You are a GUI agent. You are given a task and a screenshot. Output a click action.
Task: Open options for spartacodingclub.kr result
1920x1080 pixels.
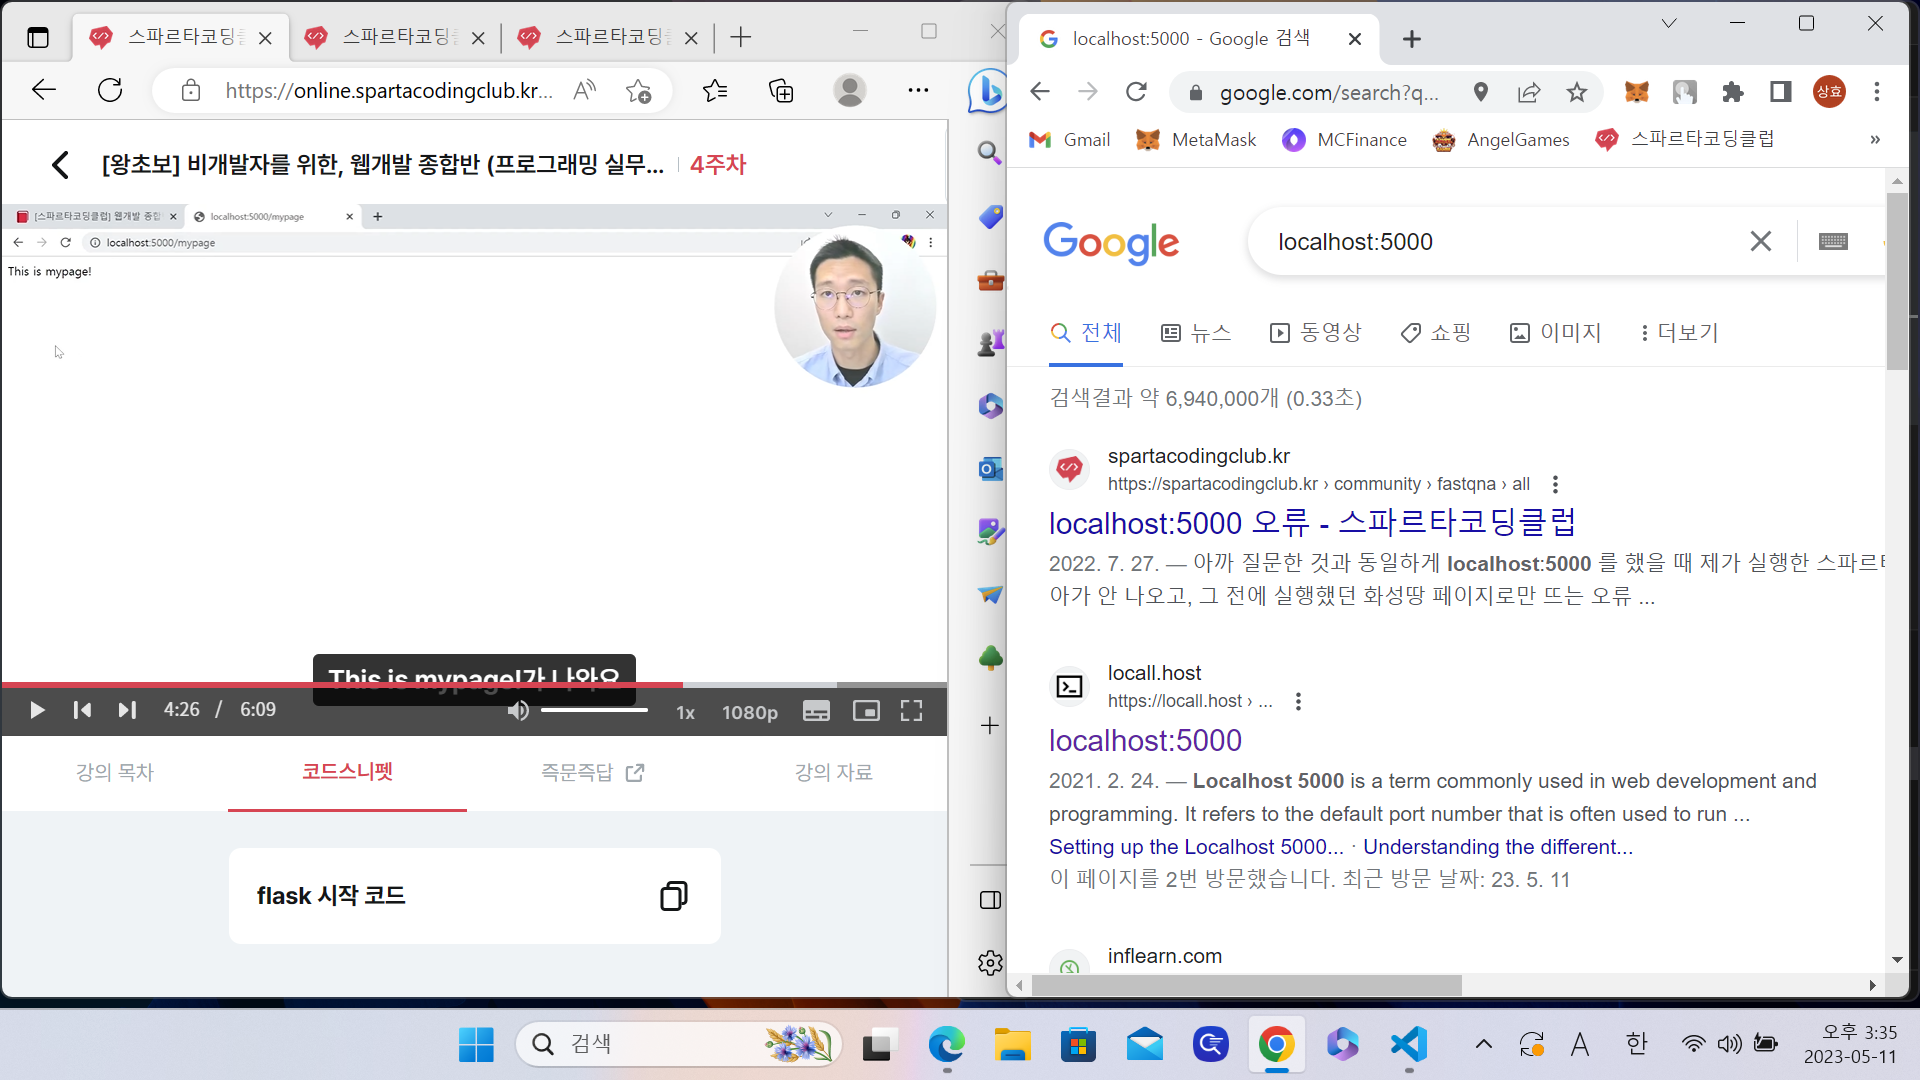pos(1555,485)
